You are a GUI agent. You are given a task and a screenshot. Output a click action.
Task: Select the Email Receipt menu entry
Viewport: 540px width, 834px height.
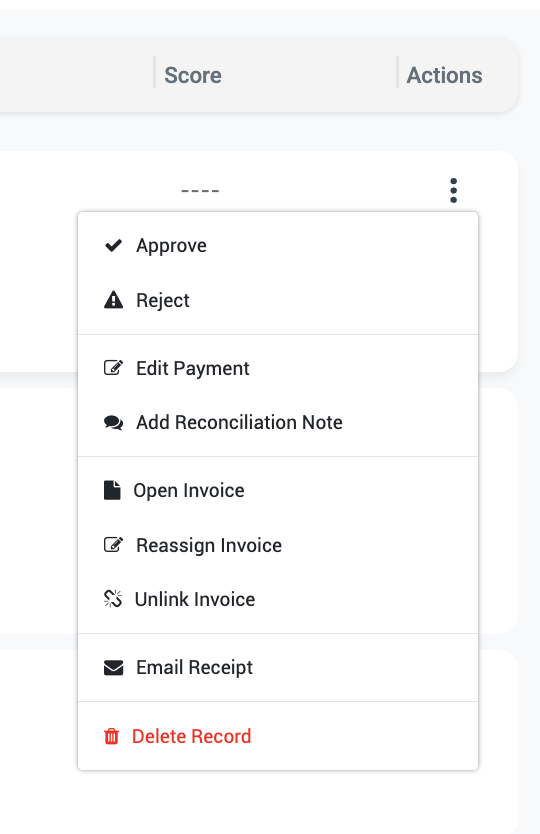click(x=194, y=668)
